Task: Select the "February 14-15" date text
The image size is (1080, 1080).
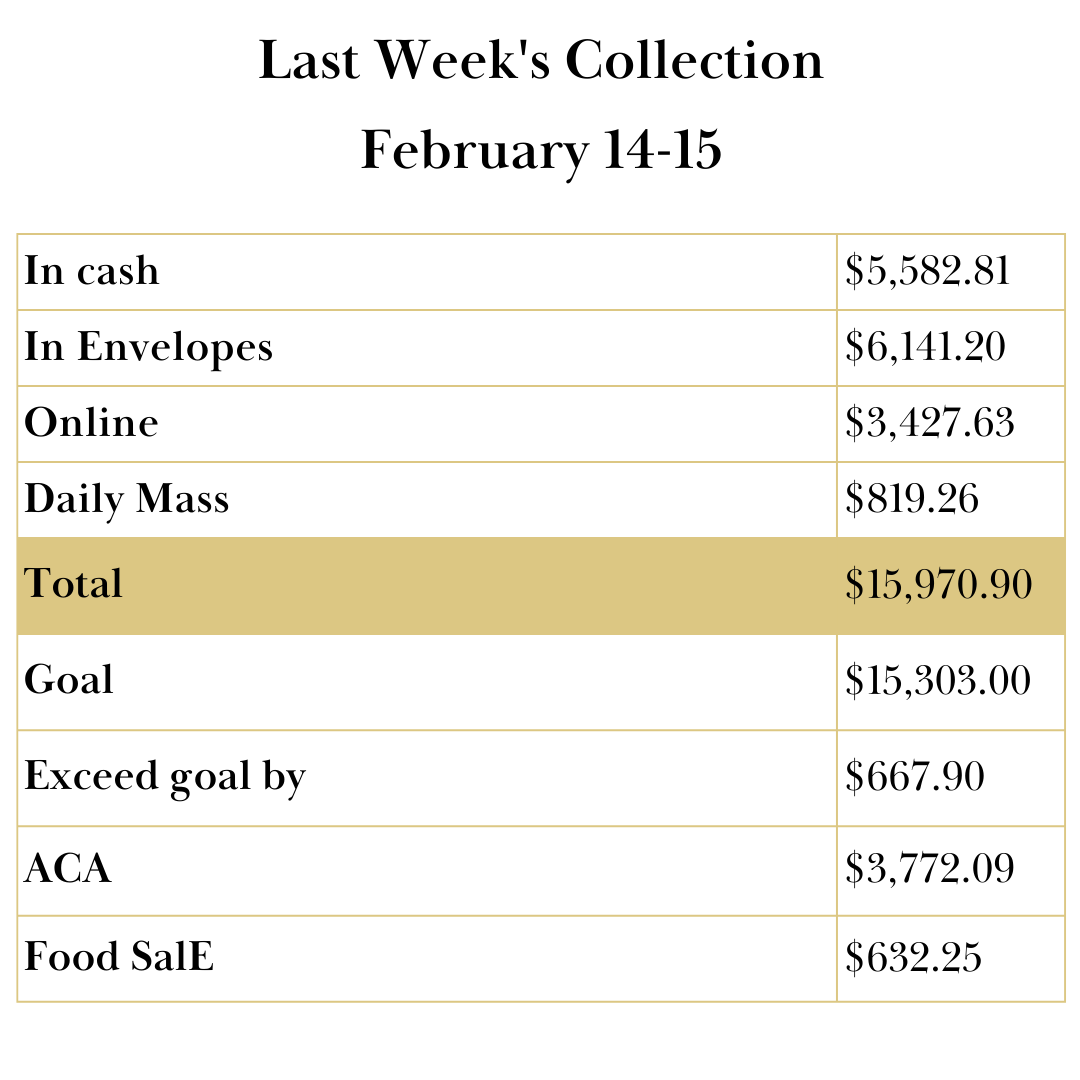Action: (540, 151)
